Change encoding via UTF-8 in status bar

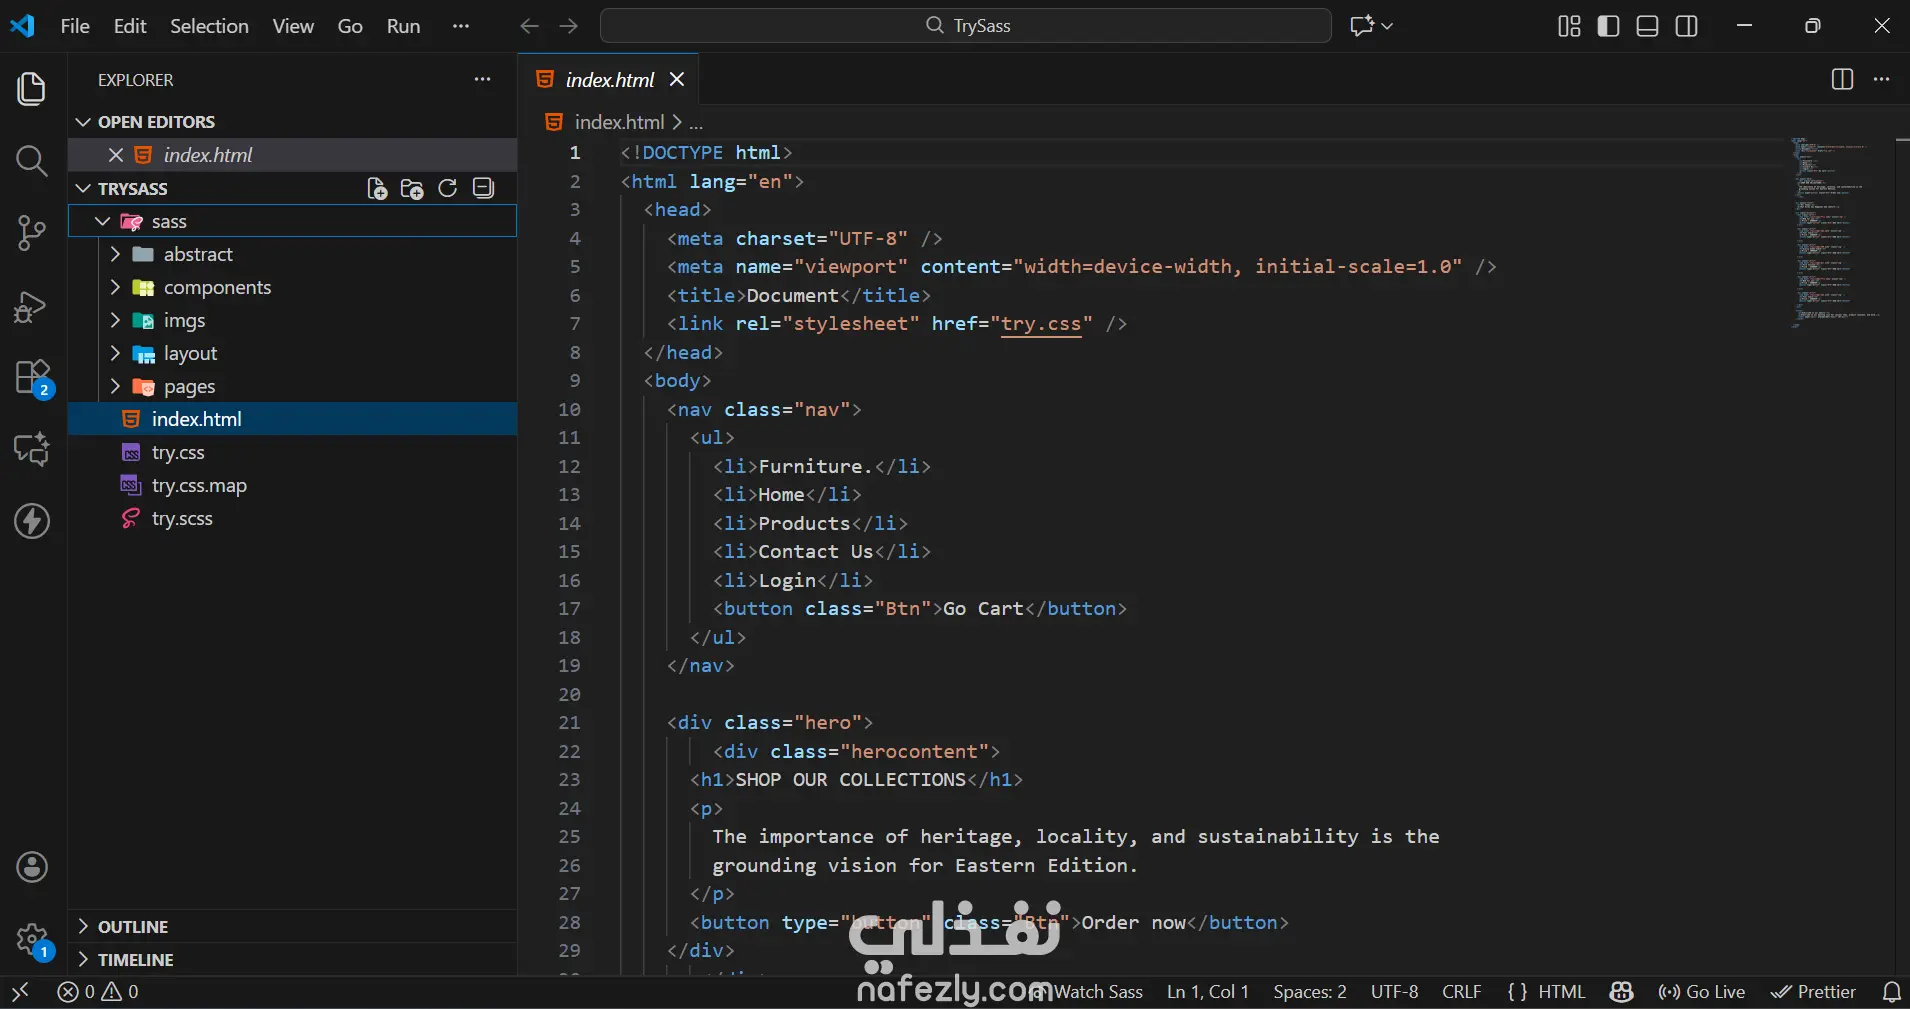point(1395,992)
